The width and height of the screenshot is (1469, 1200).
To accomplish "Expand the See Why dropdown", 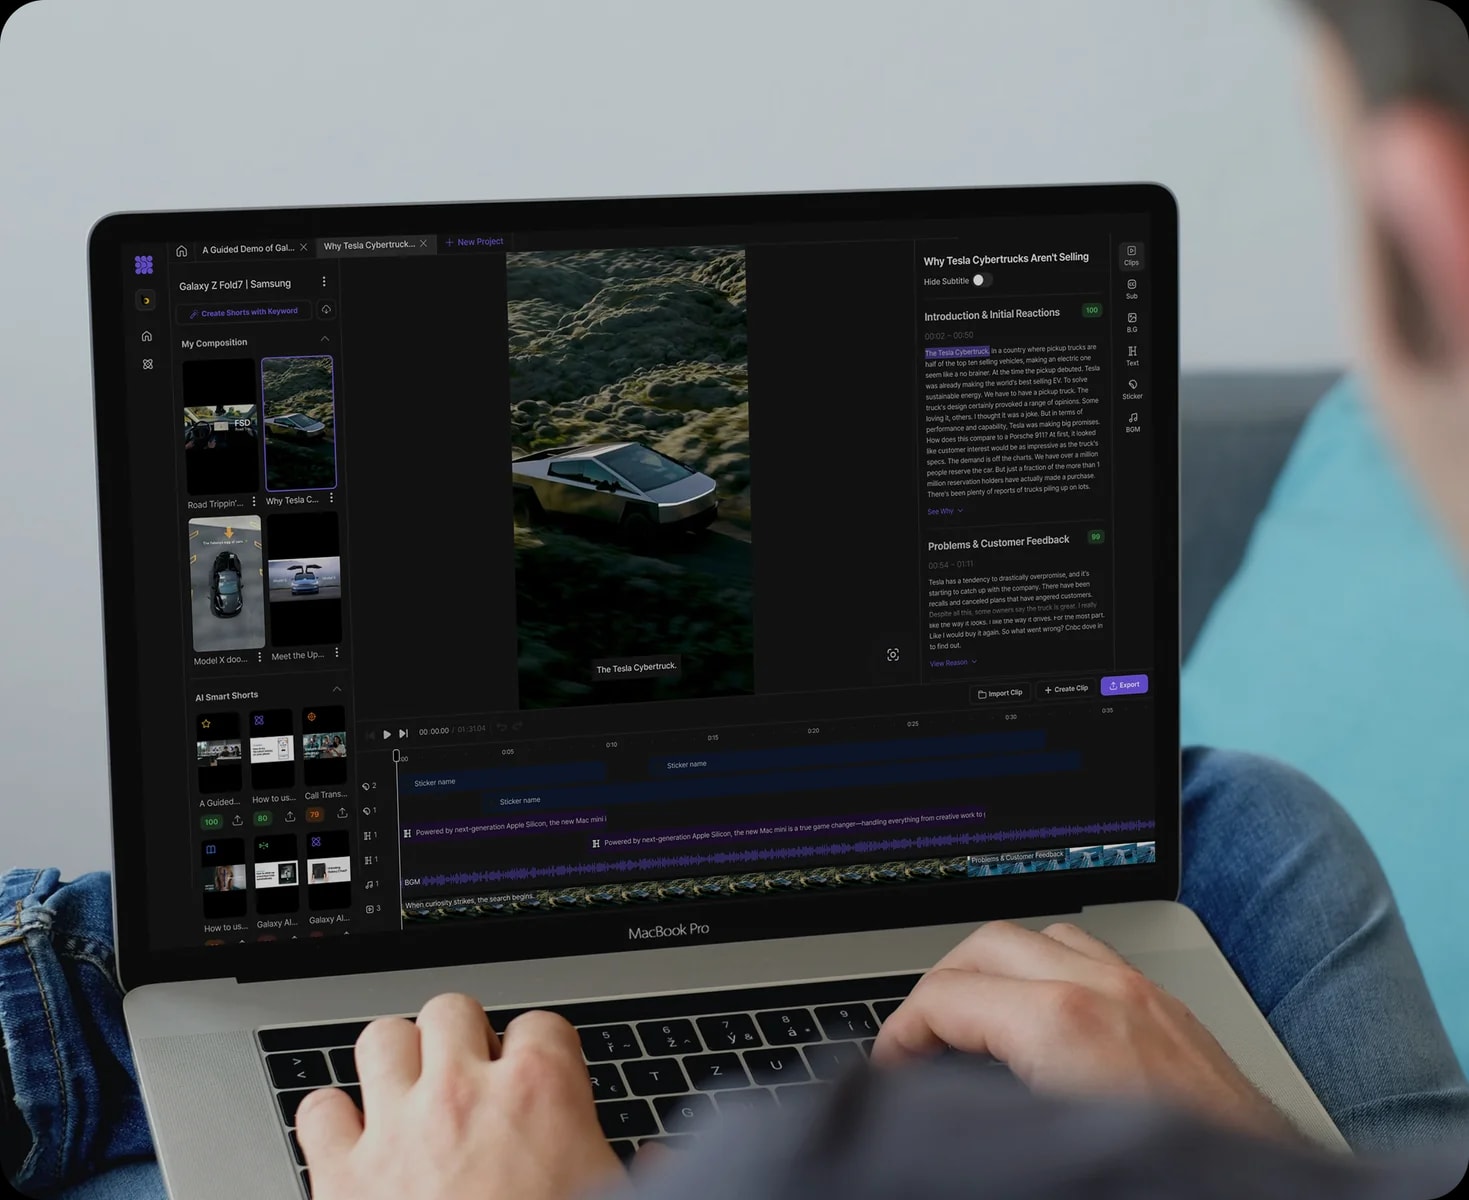I will [x=945, y=511].
